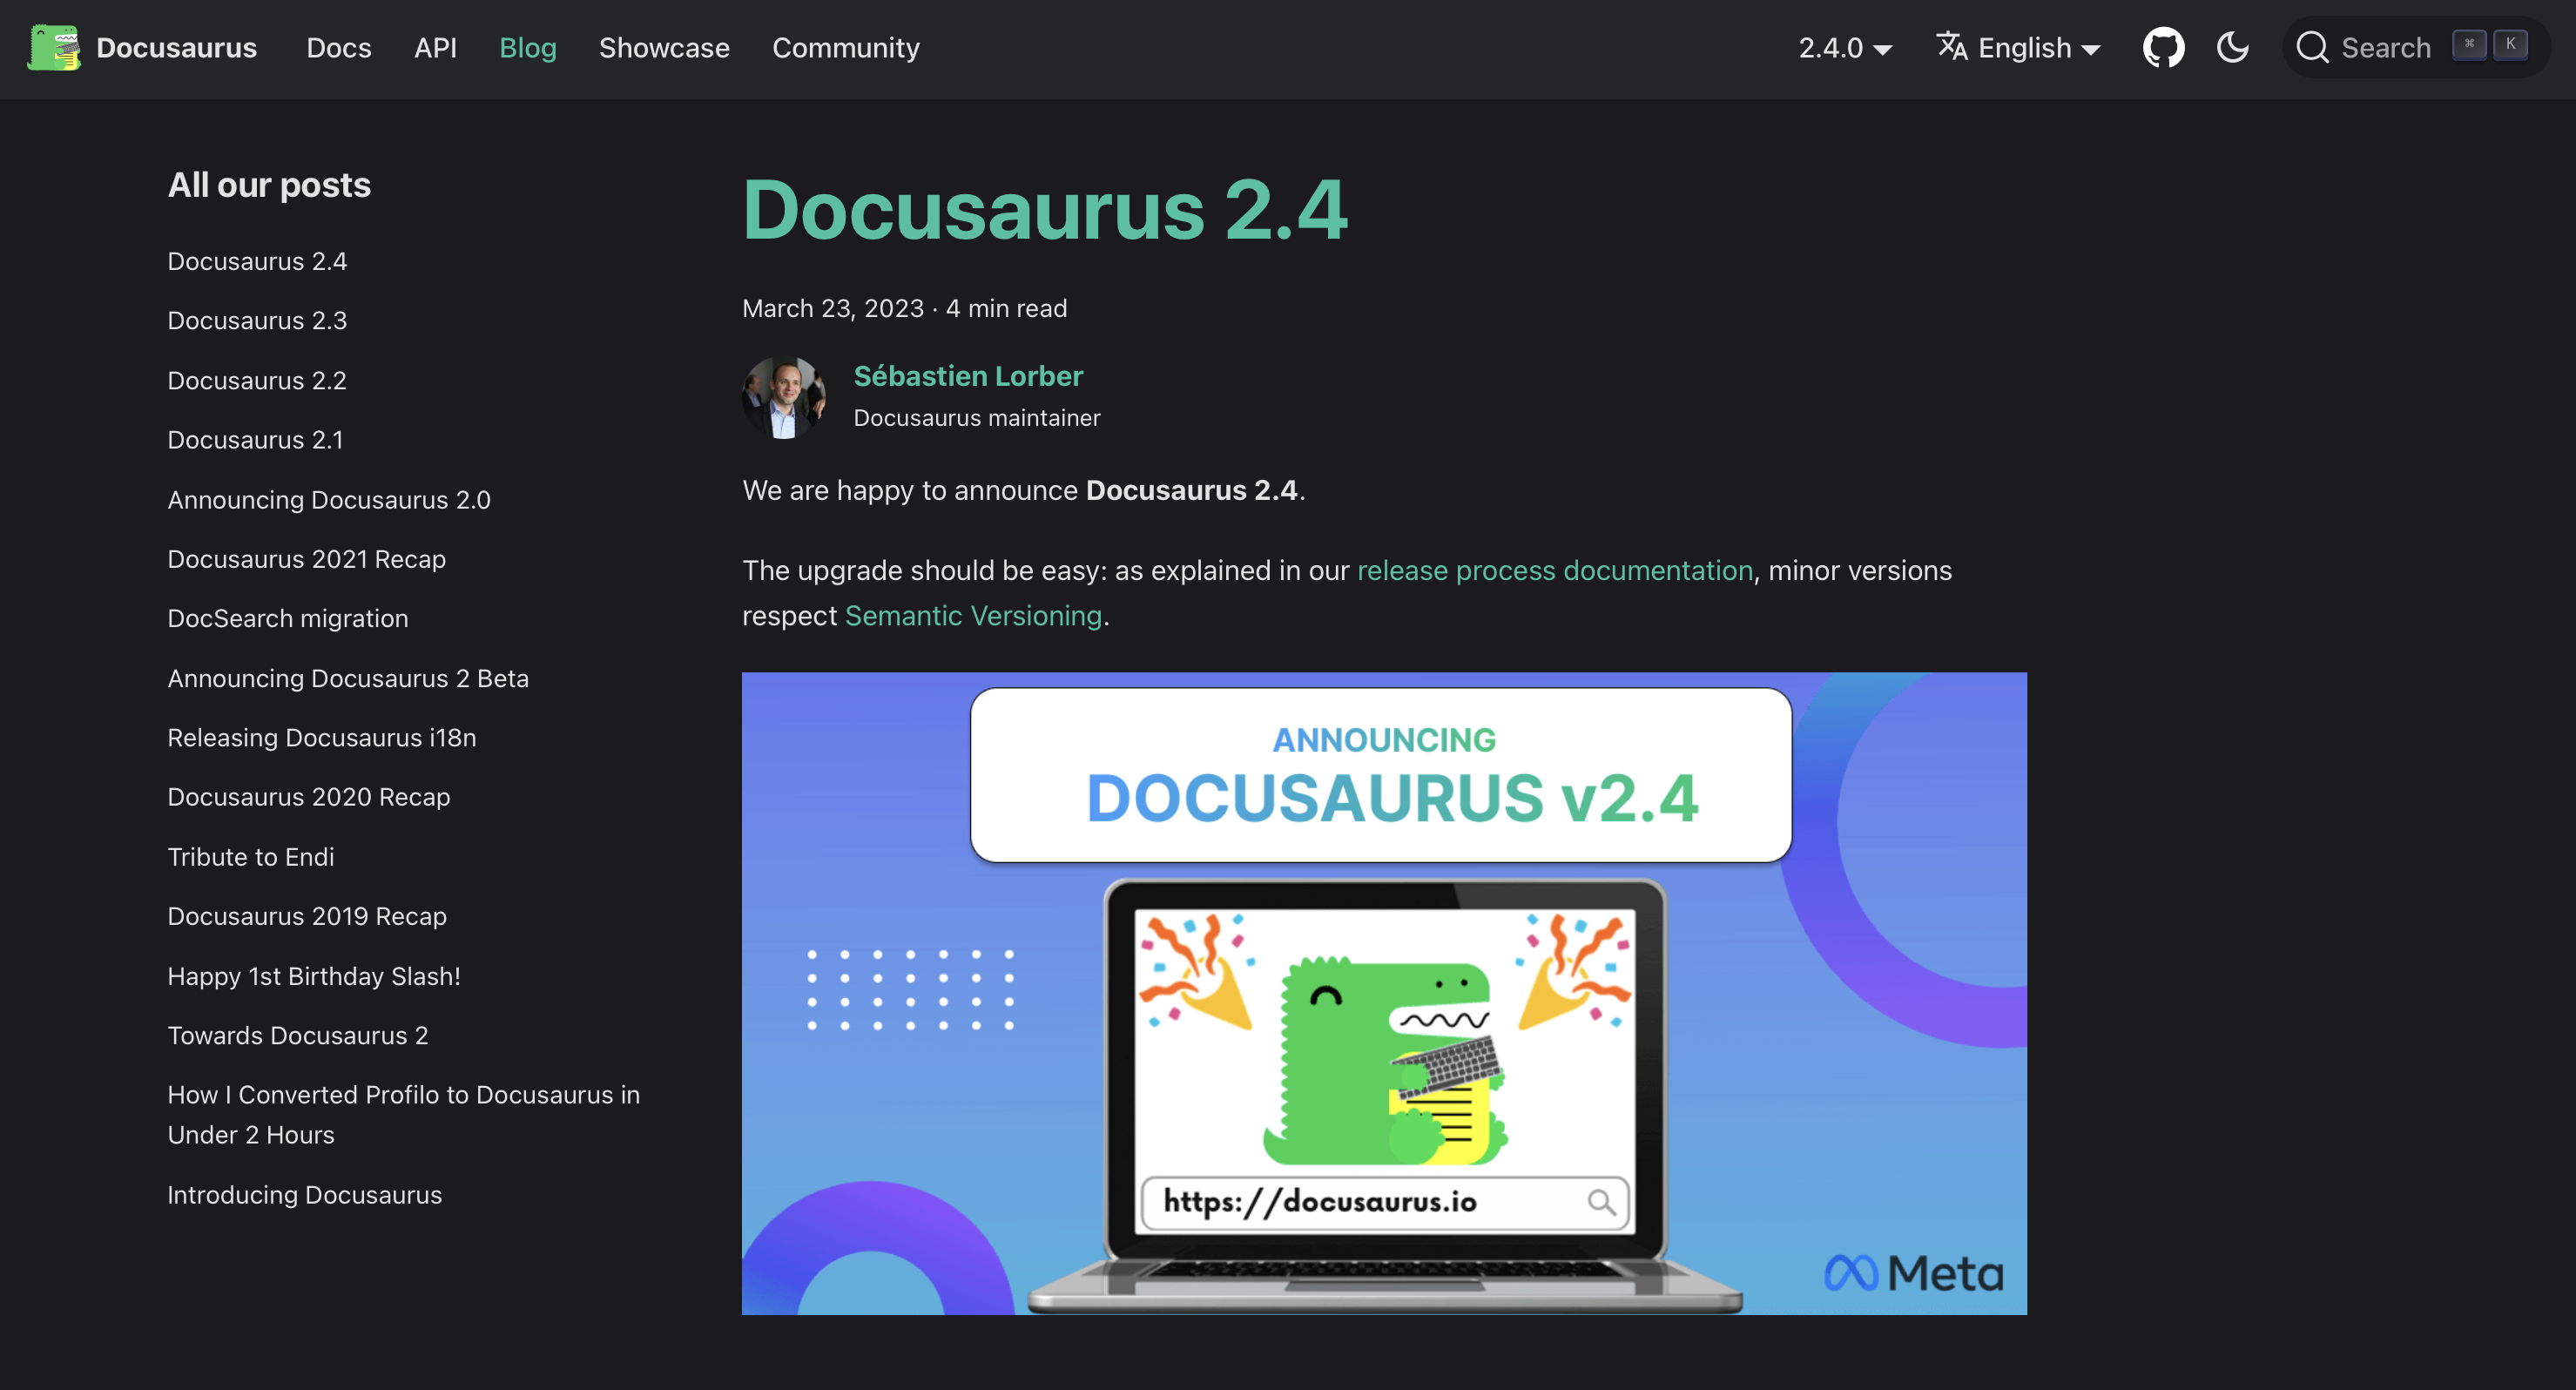Click the ⌘ key hint in search
This screenshot has width=2576, height=1390.
[x=2469, y=45]
